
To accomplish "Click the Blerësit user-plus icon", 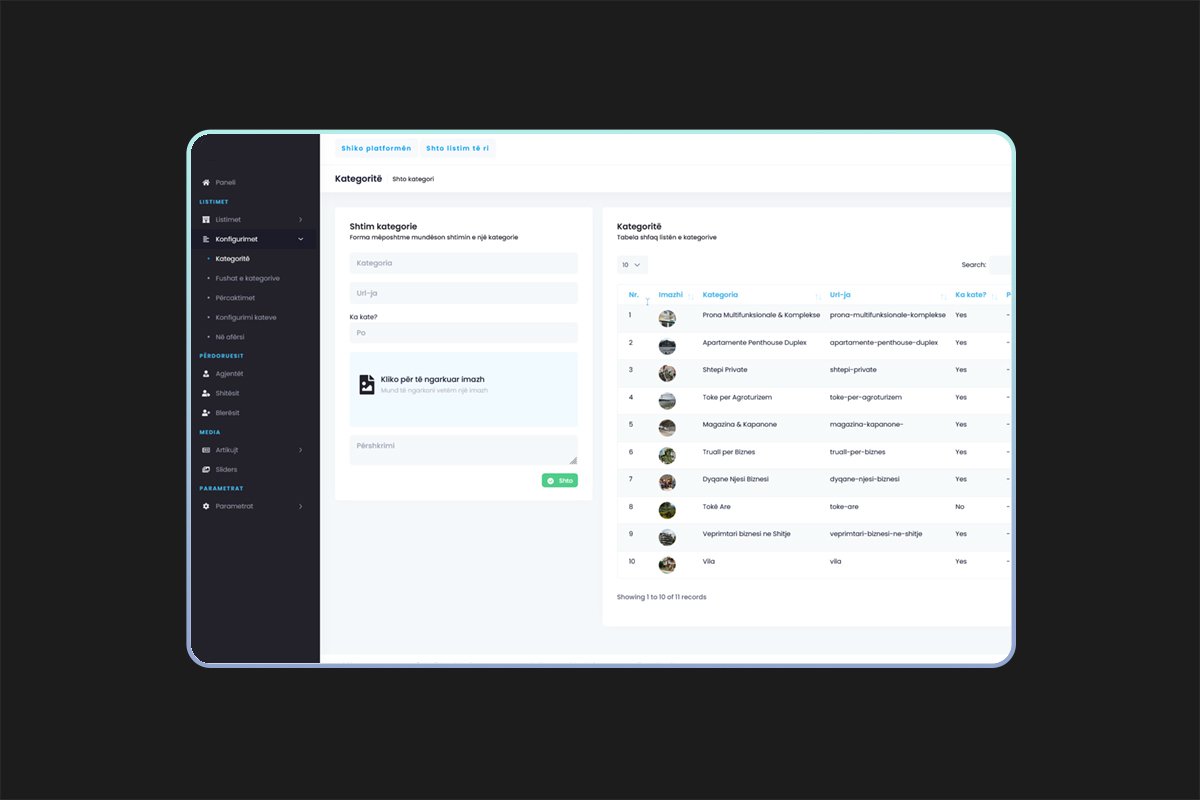I will tap(206, 413).
